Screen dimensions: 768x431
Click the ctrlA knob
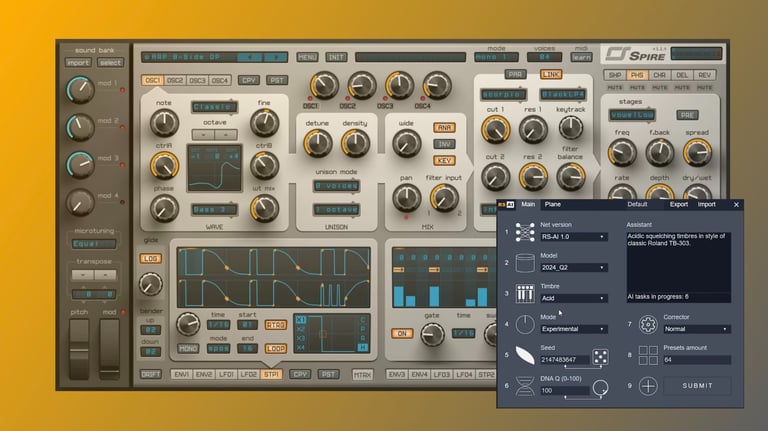pyautogui.click(x=164, y=165)
